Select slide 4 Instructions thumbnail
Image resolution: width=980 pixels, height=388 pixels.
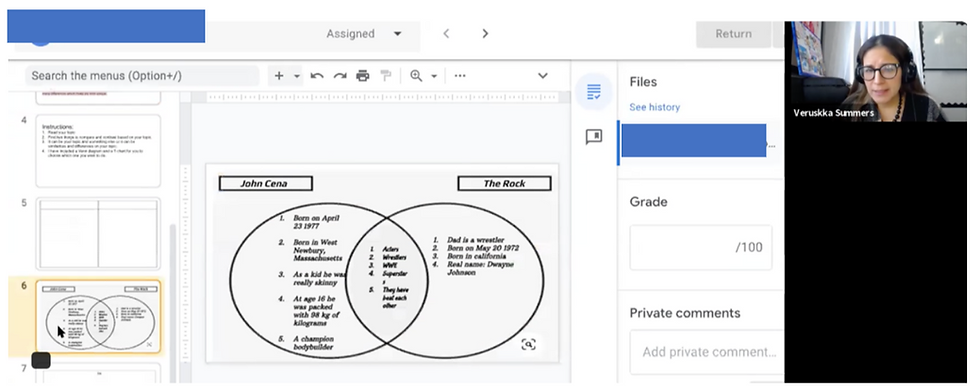[x=98, y=151]
